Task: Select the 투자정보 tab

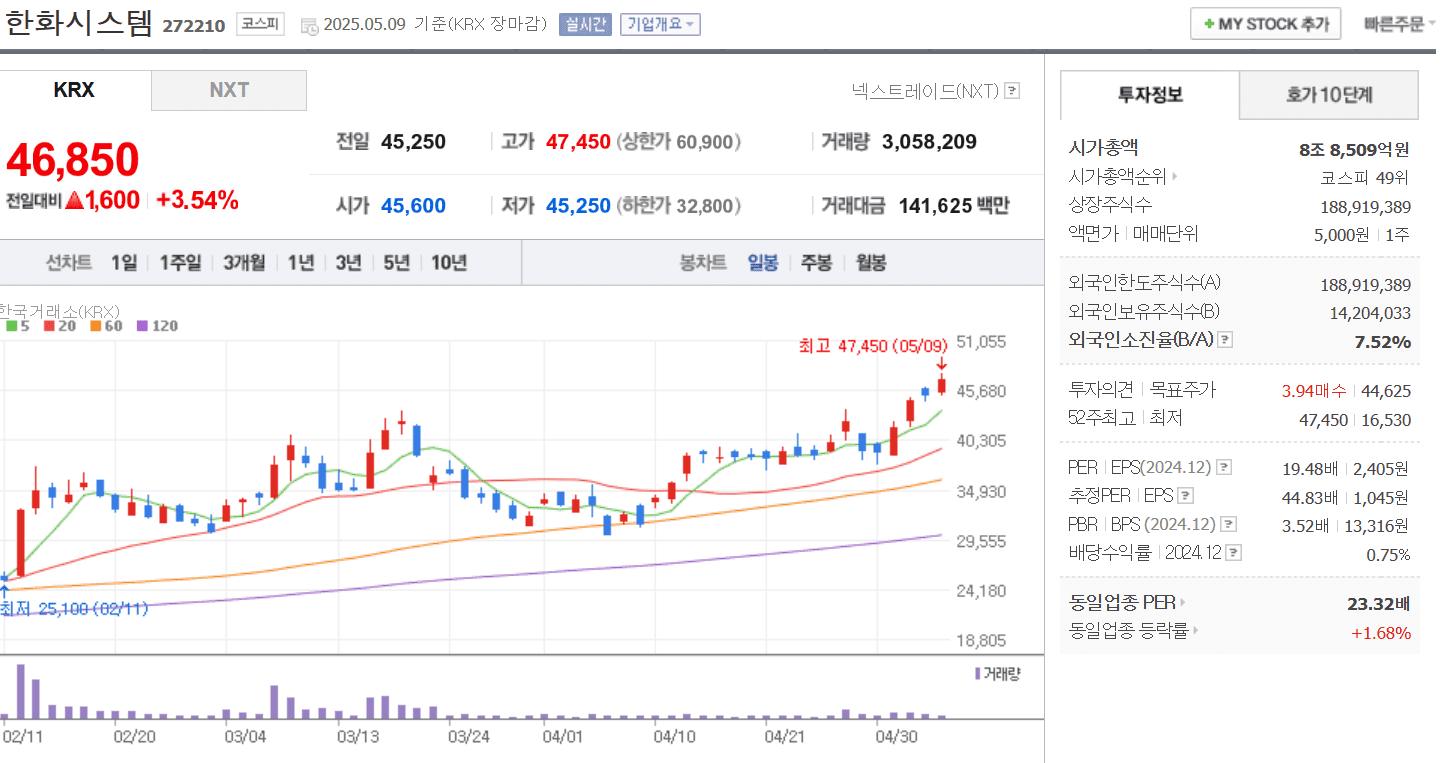Action: pyautogui.click(x=1150, y=95)
